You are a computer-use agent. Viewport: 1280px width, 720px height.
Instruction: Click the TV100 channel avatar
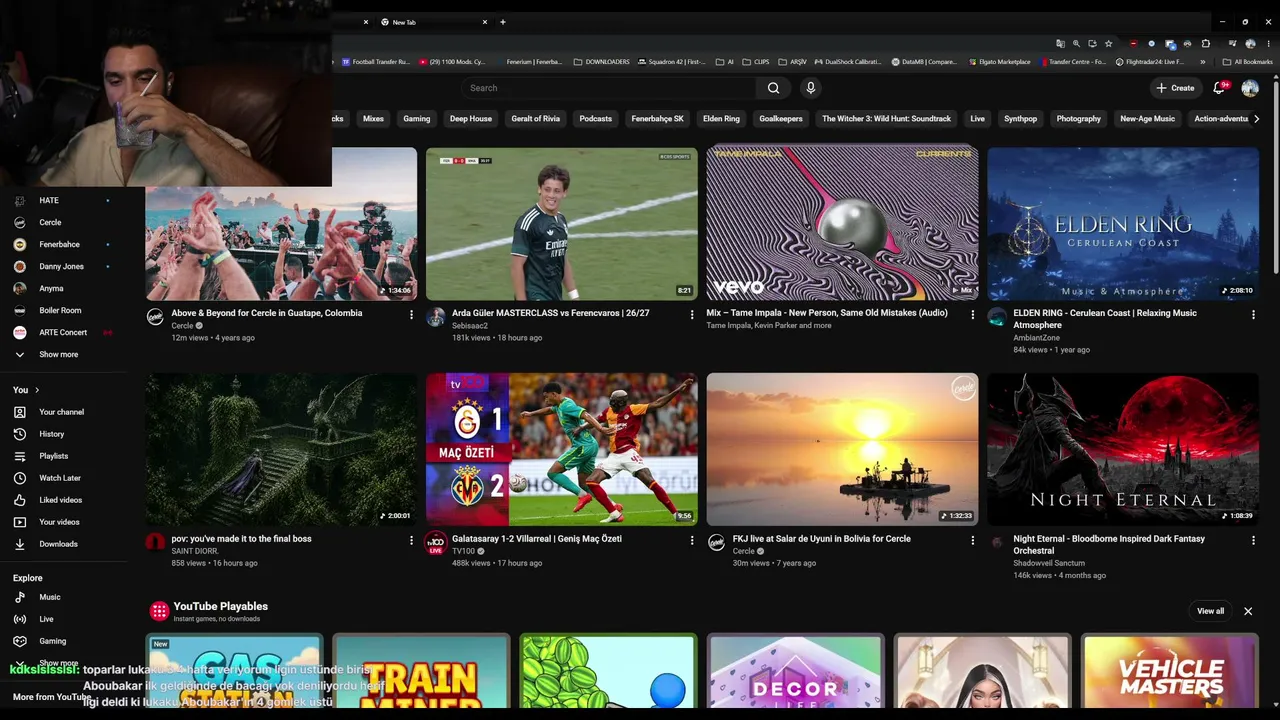click(x=435, y=543)
